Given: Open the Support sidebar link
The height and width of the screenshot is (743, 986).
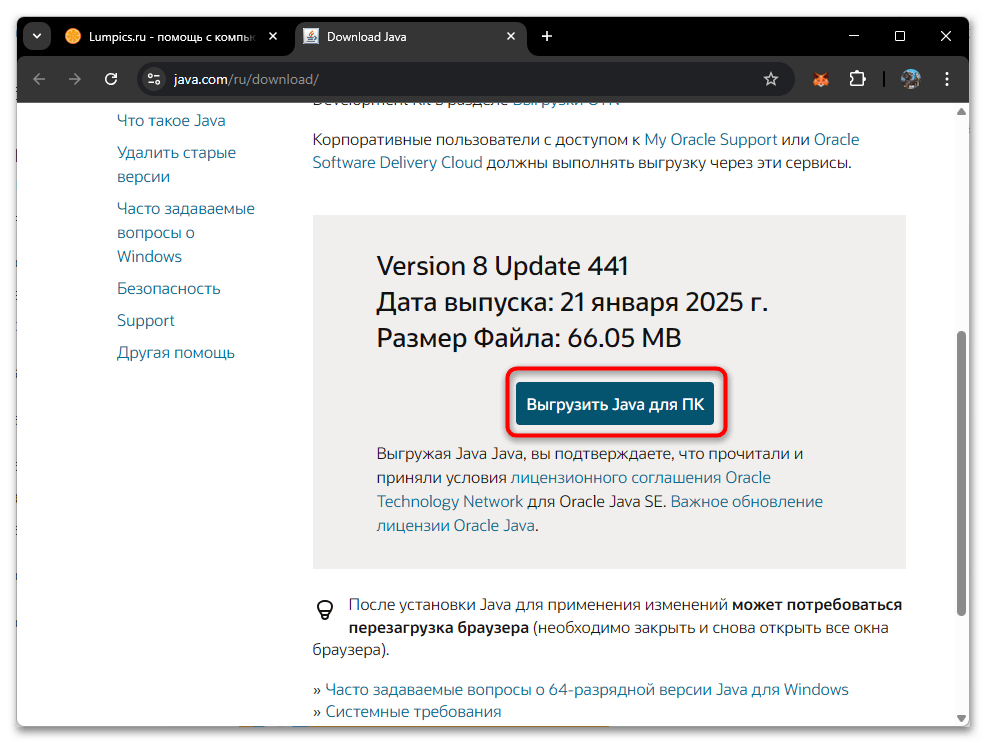Looking at the screenshot, I should (145, 321).
